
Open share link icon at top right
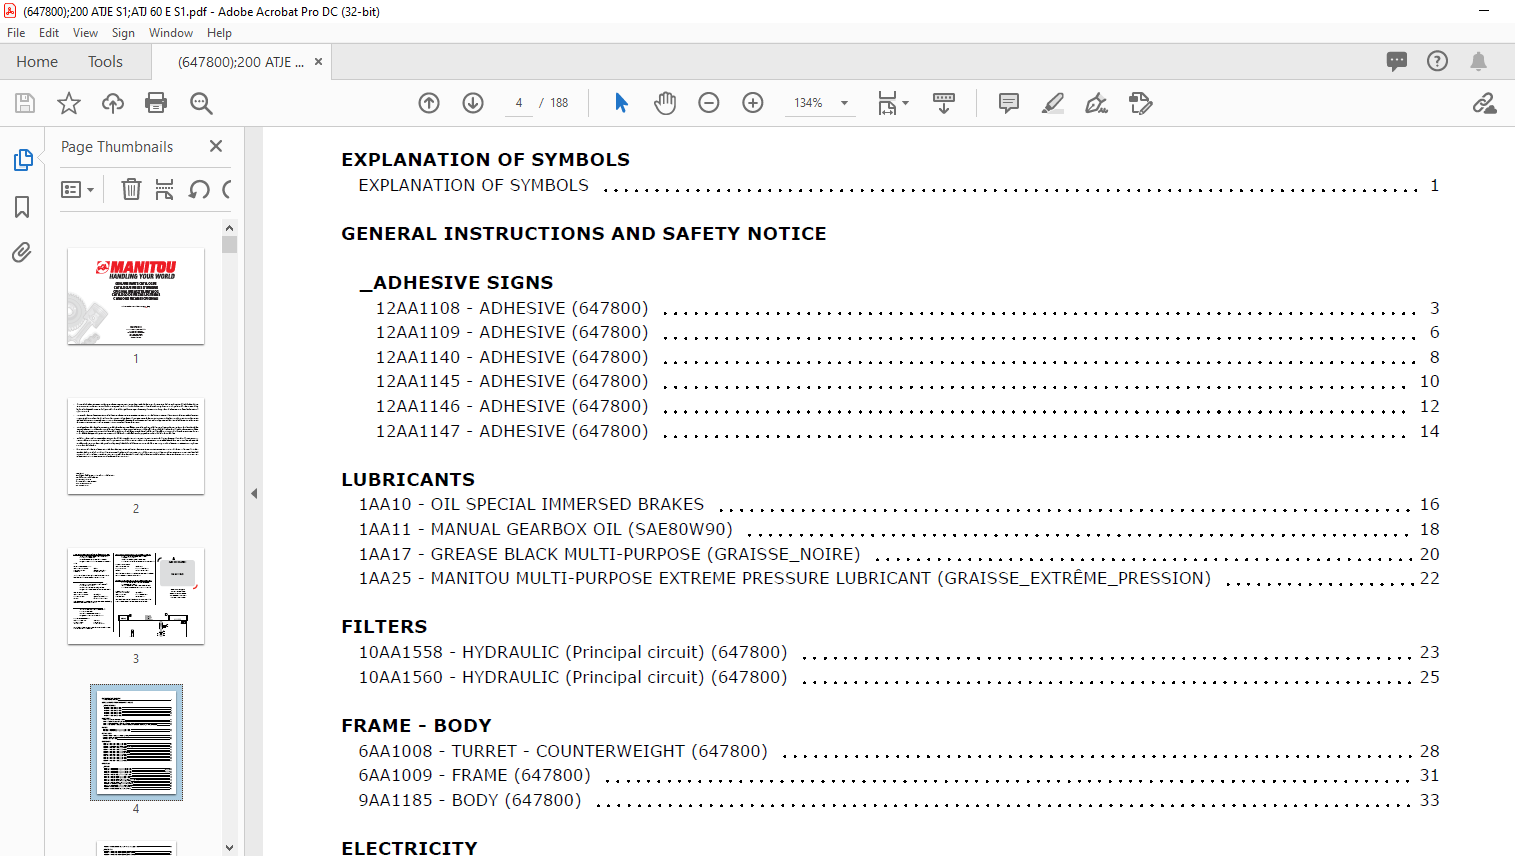[x=1484, y=103]
